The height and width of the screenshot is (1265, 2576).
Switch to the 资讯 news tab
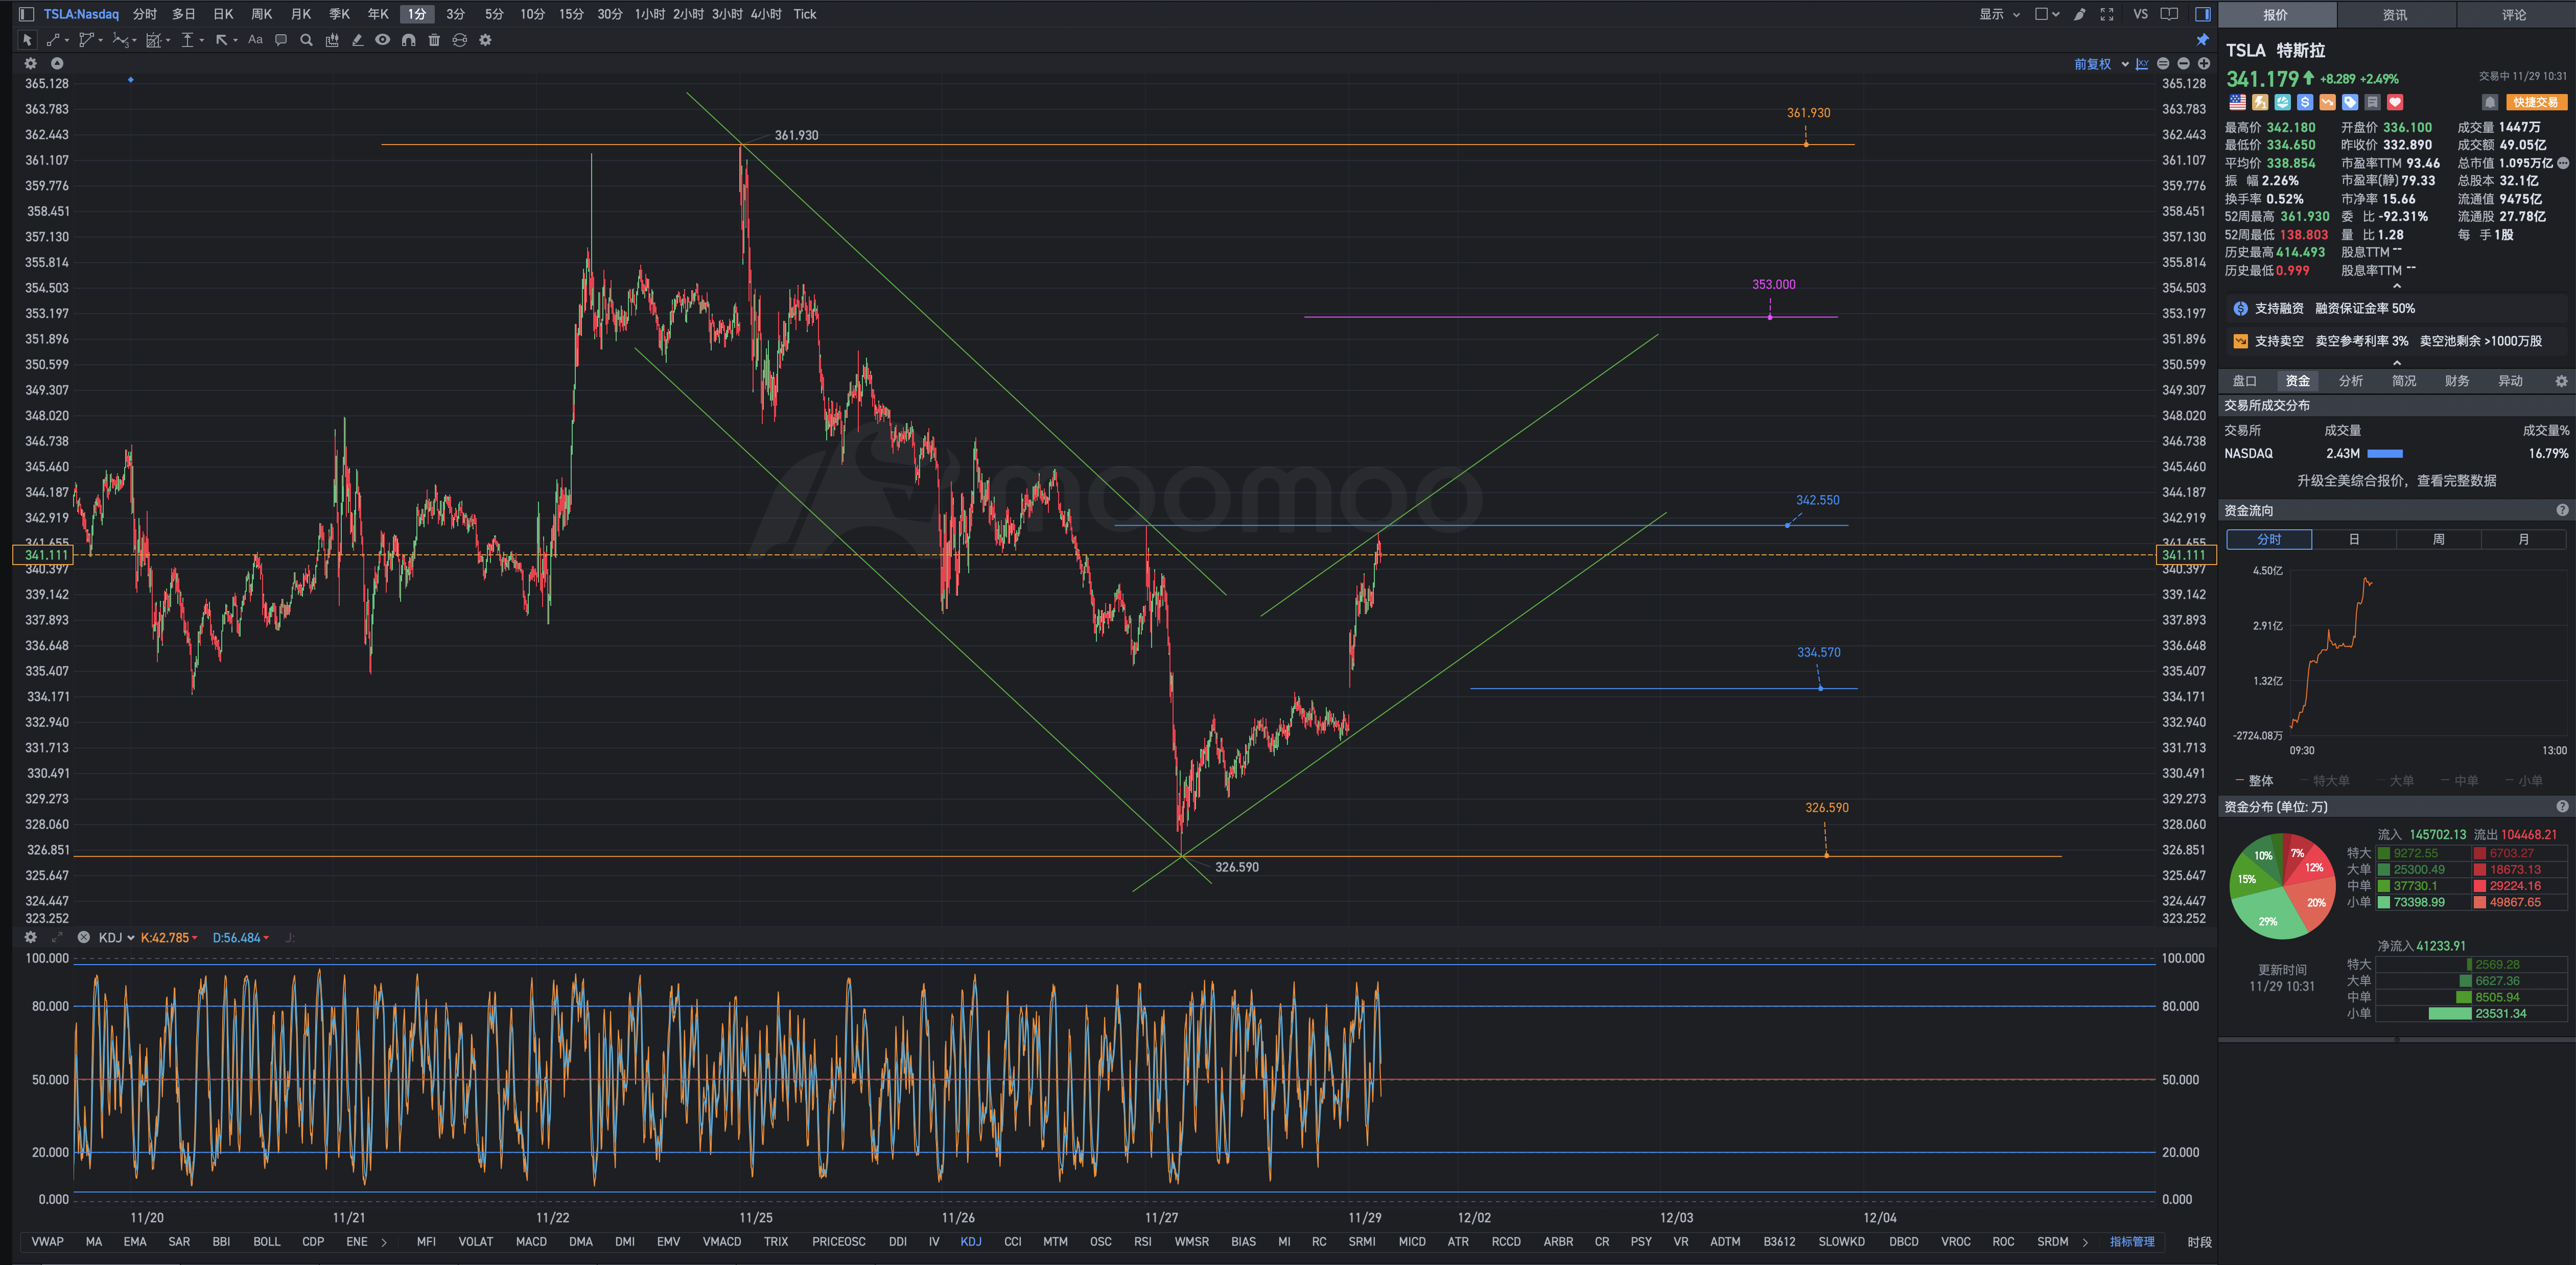2395,15
